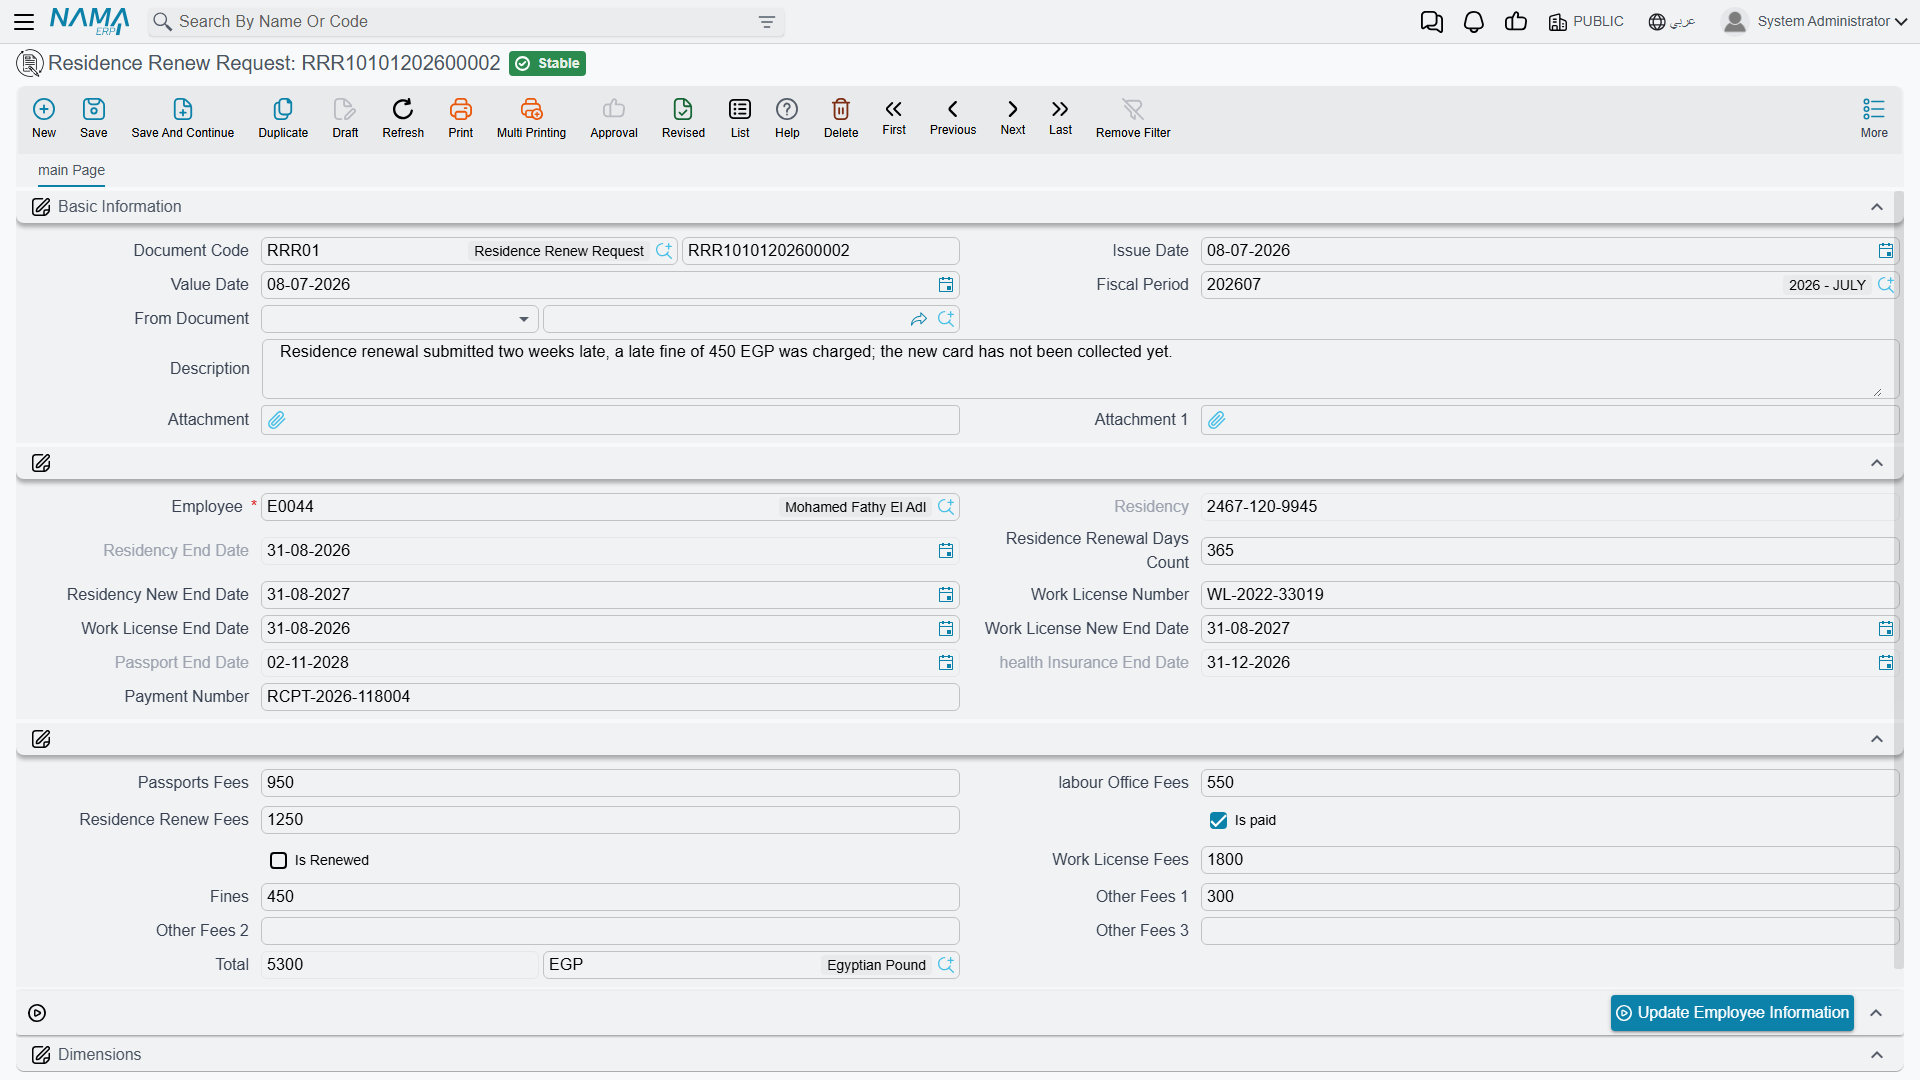Open the From Document dropdown
Viewport: 1920px width, 1080px height.
pos(399,319)
